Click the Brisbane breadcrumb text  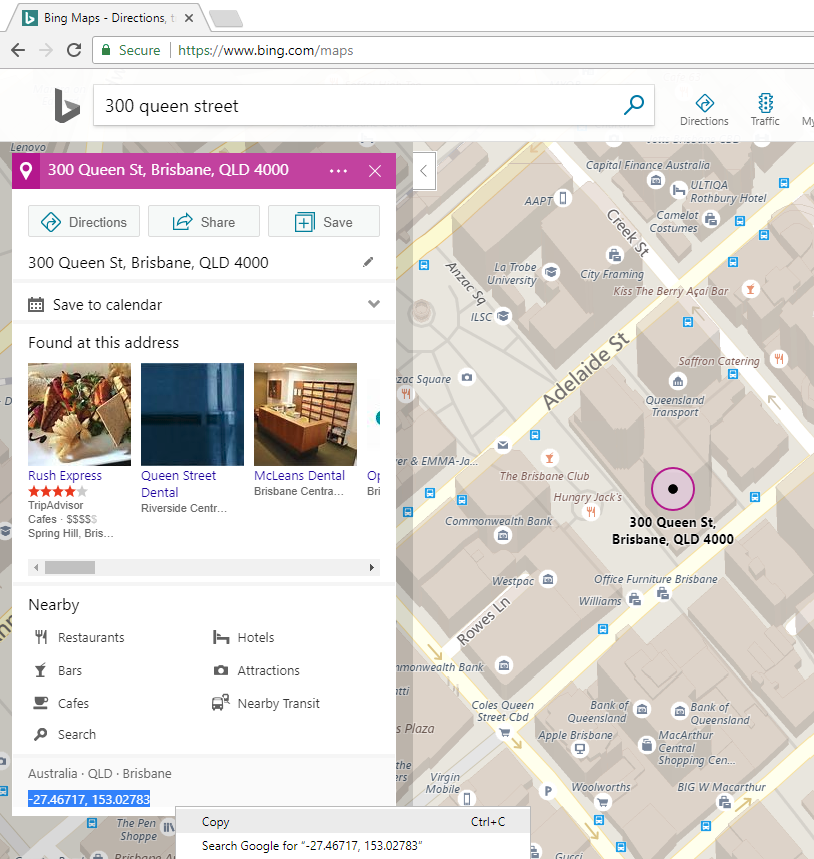(147, 774)
